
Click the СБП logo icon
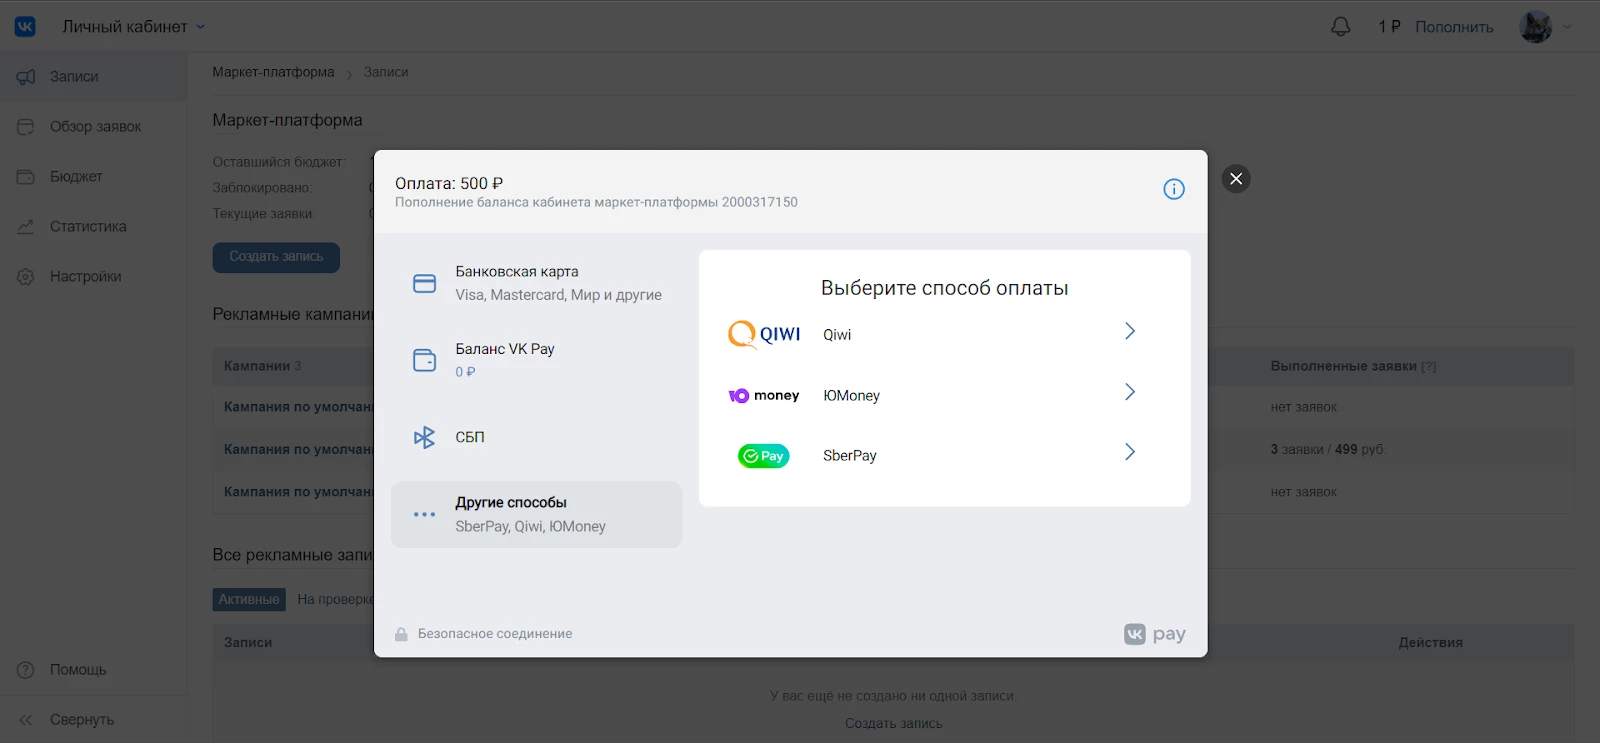pyautogui.click(x=425, y=437)
